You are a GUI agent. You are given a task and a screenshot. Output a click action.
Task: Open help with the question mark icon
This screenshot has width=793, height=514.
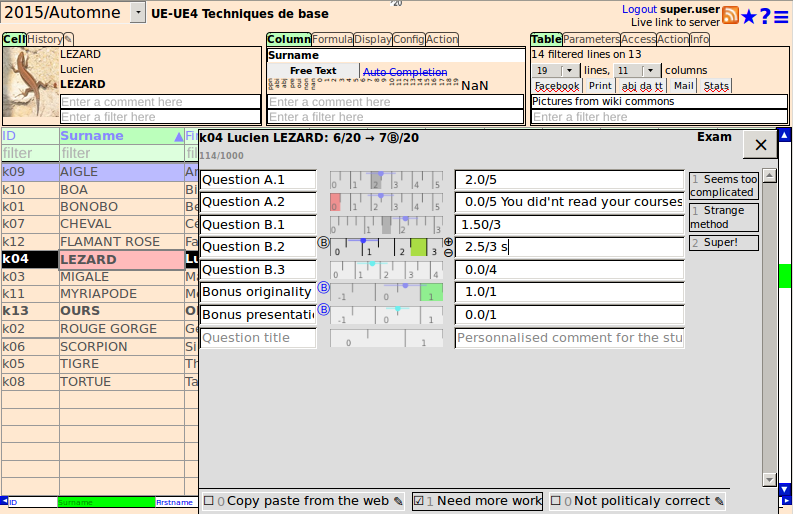[x=765, y=16]
